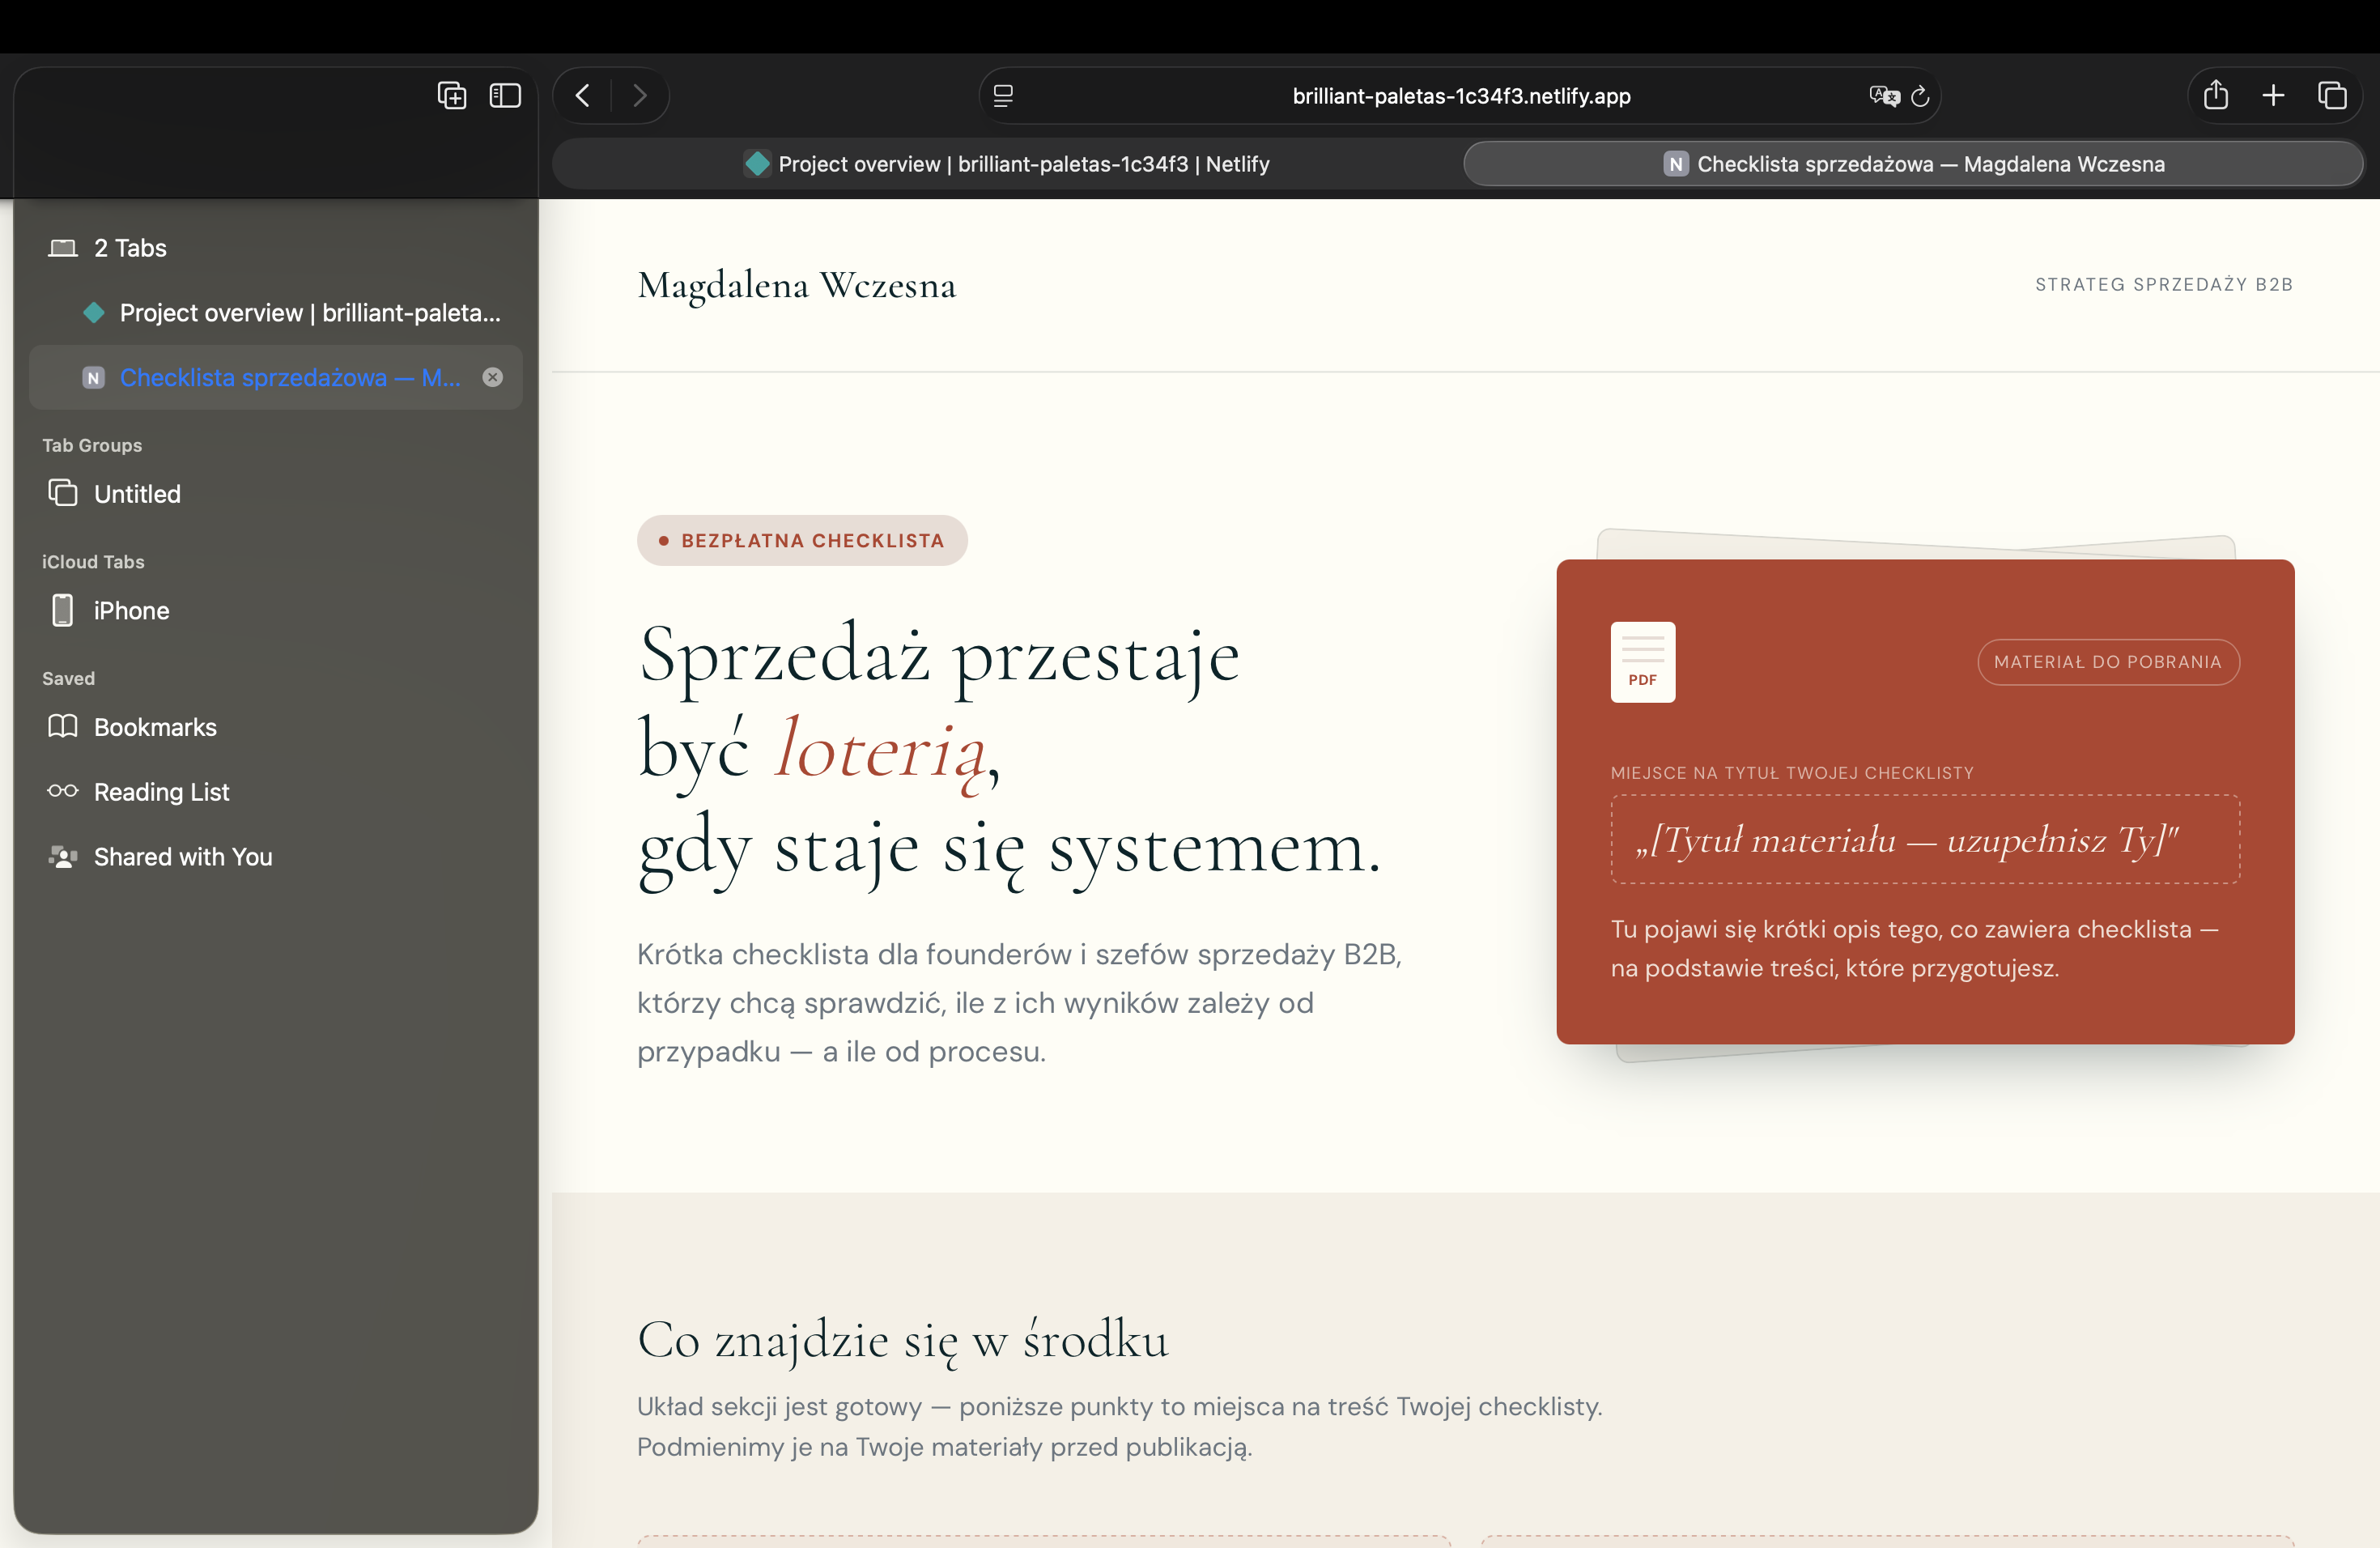Click the glasses Reading List icon
This screenshot has width=2380, height=1548.
point(63,791)
